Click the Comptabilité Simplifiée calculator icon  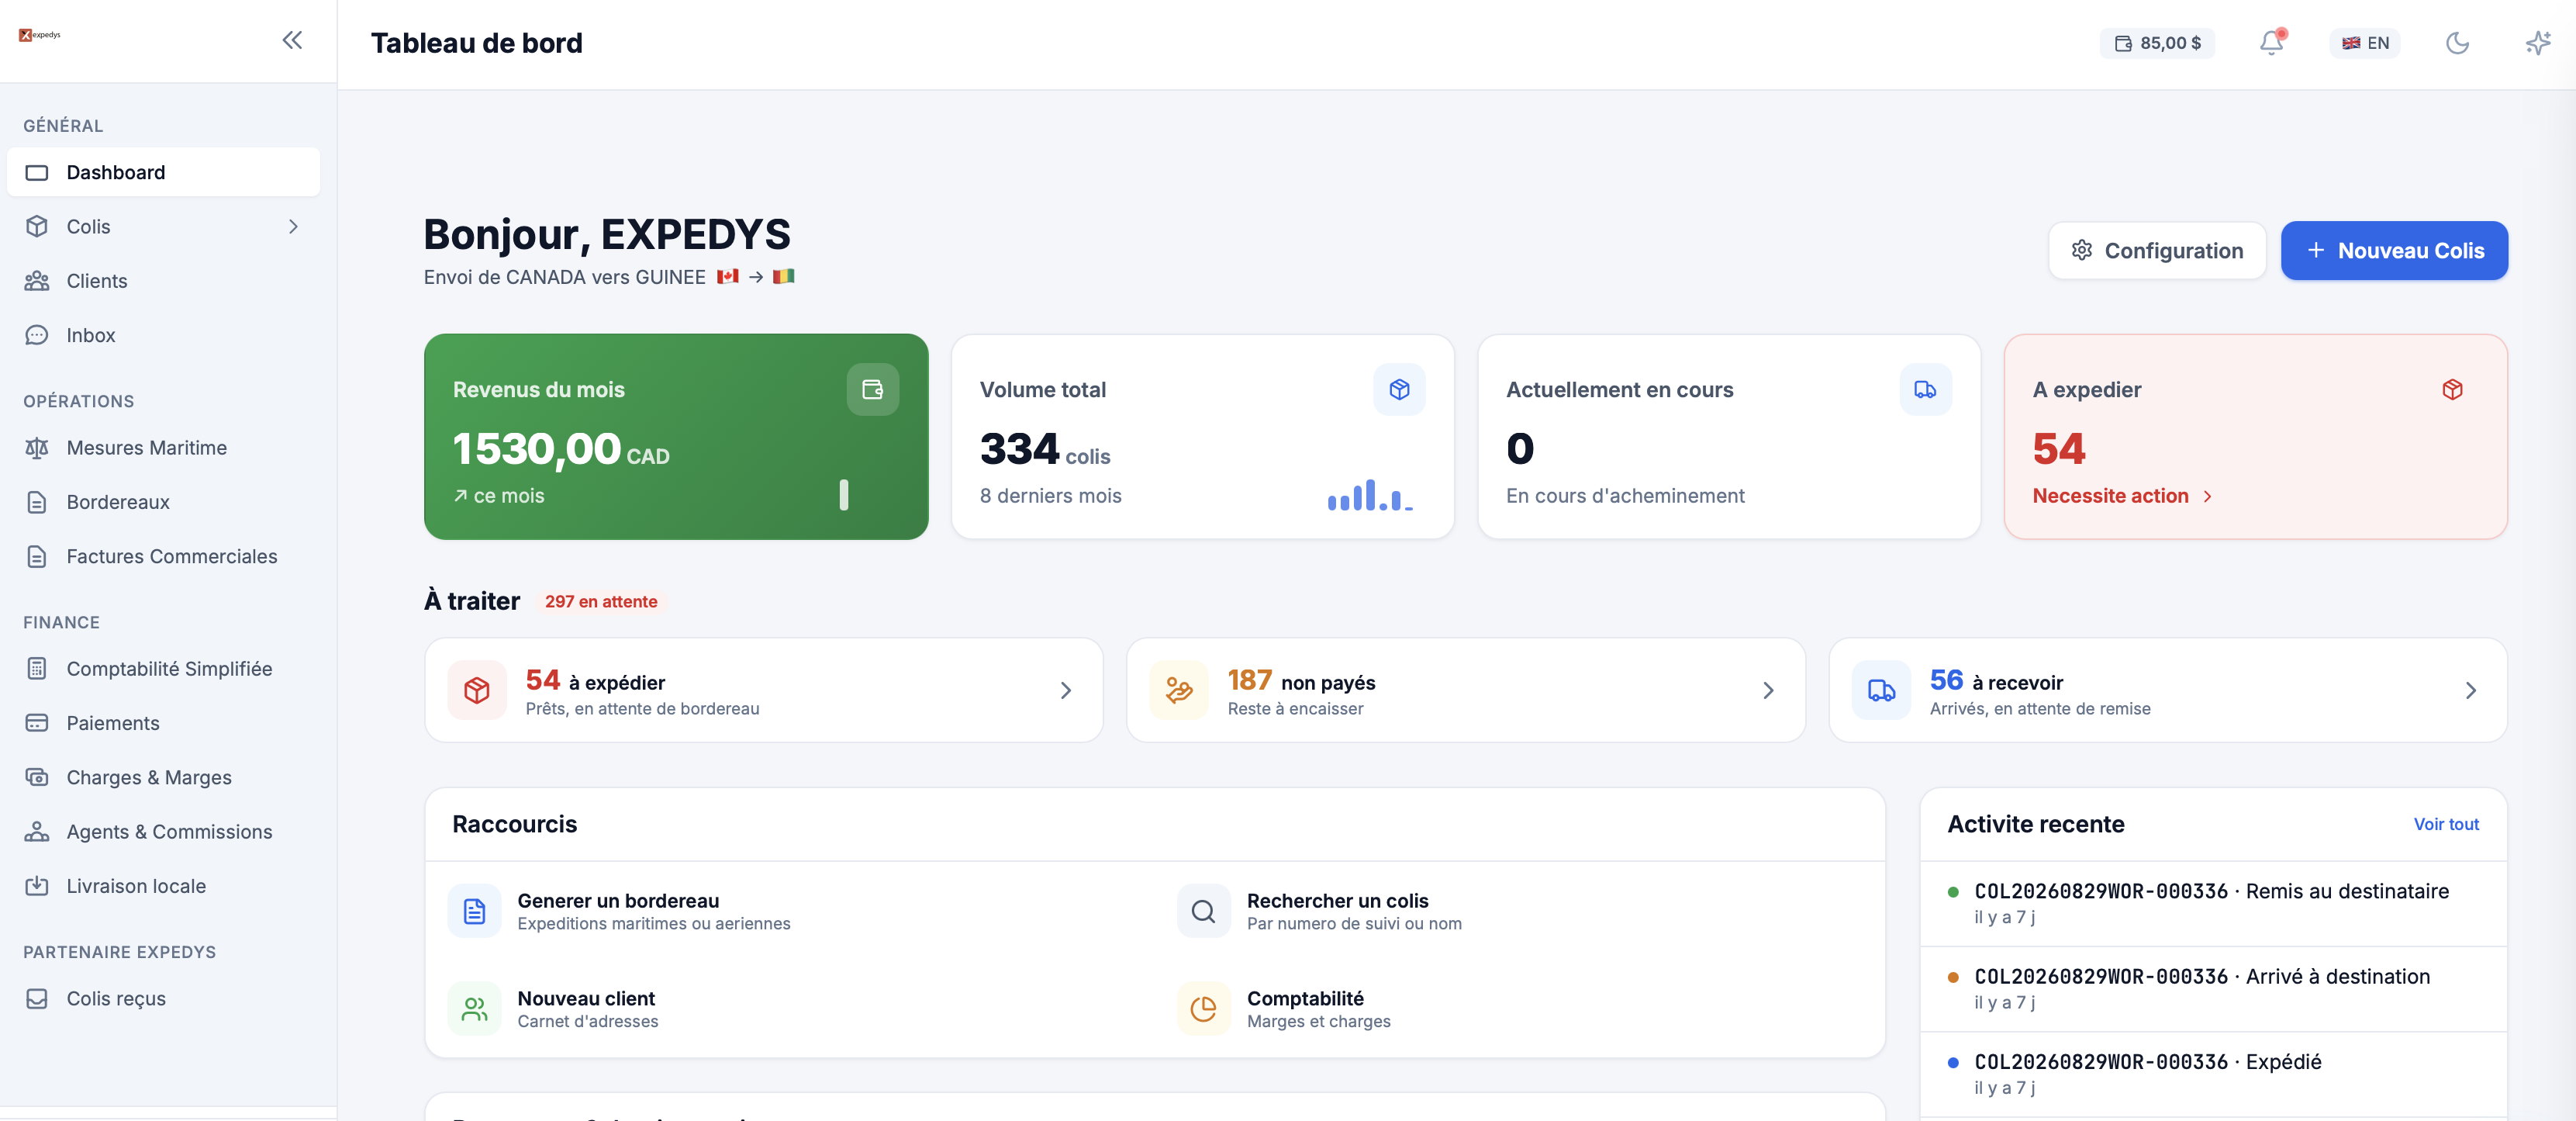pyautogui.click(x=37, y=669)
